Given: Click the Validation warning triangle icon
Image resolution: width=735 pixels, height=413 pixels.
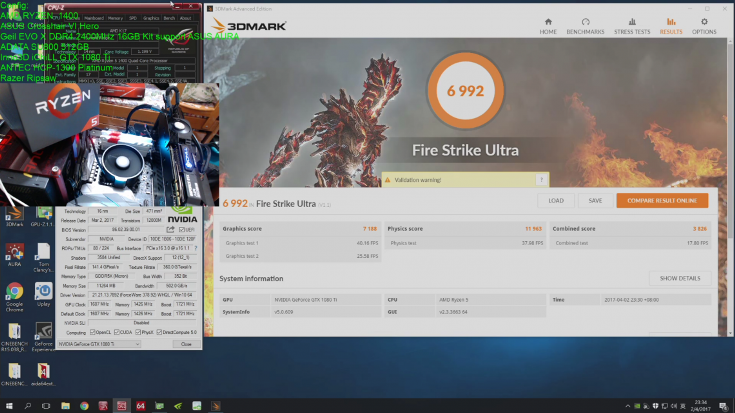Looking at the screenshot, I should point(387,180).
